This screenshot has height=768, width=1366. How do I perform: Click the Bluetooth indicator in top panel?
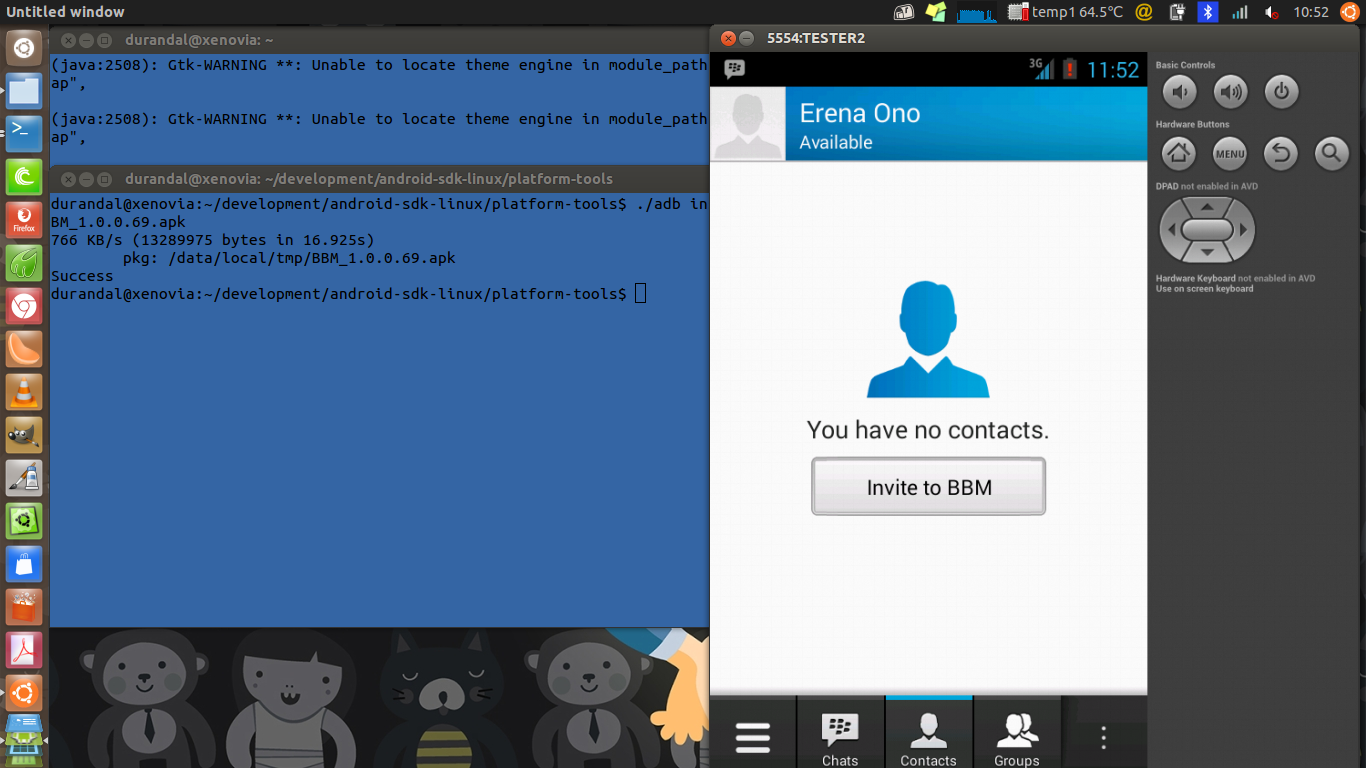coord(1208,12)
